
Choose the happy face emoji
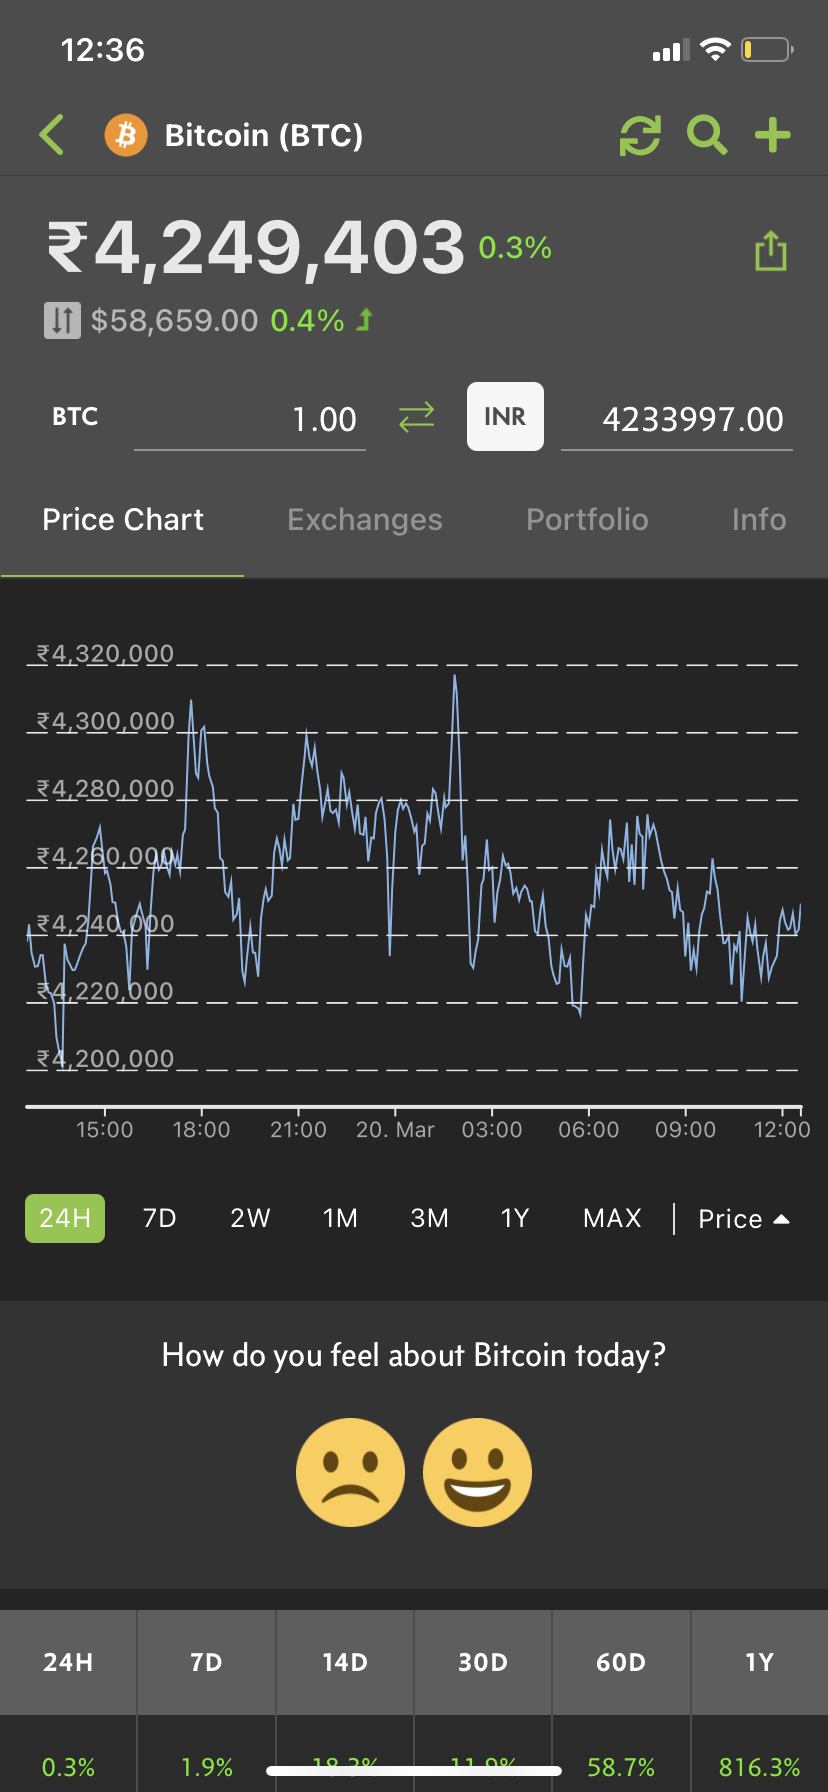477,1472
